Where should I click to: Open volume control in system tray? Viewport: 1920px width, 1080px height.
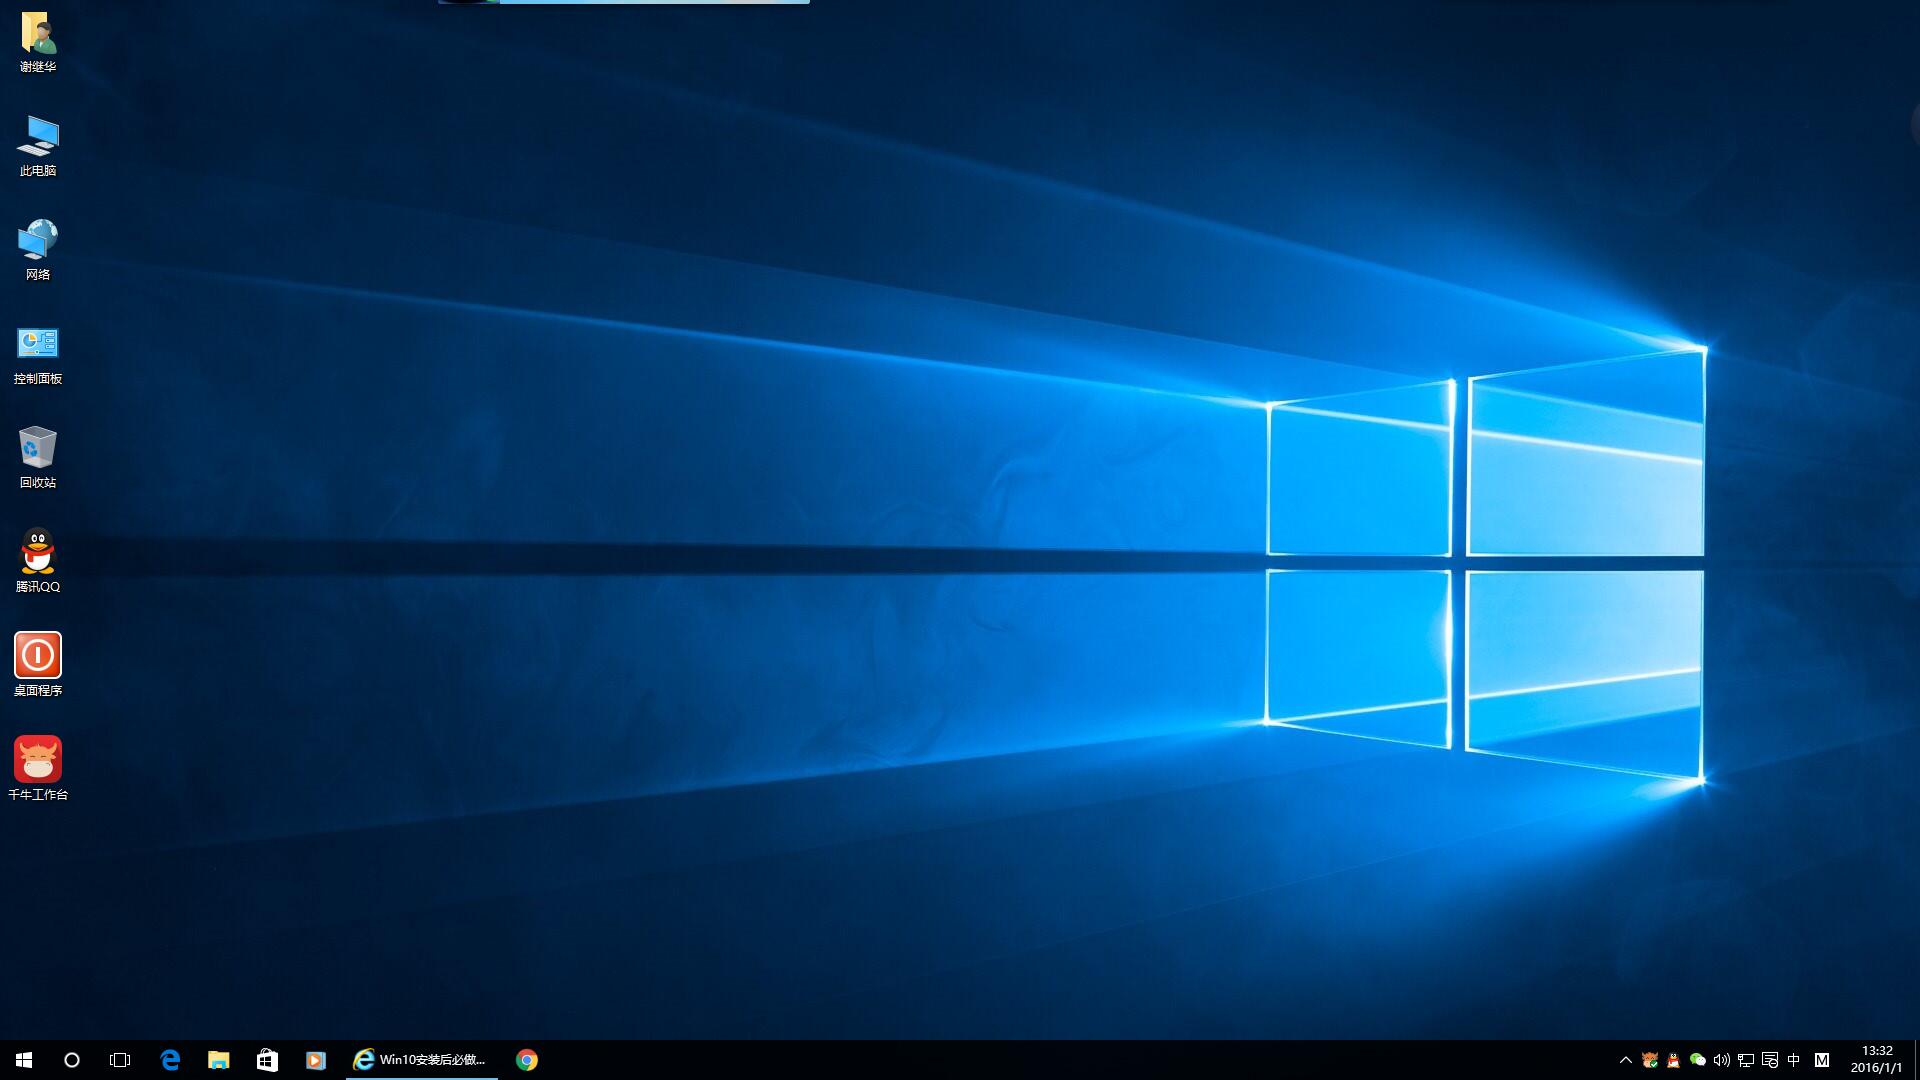(x=1721, y=1060)
